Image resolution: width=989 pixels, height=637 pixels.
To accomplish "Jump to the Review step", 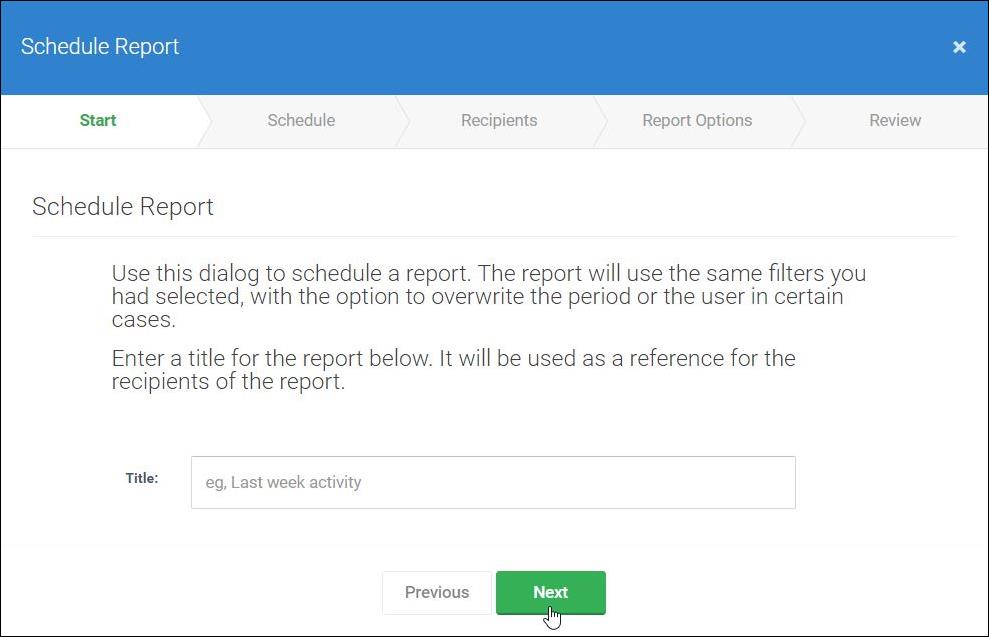I will coord(895,120).
